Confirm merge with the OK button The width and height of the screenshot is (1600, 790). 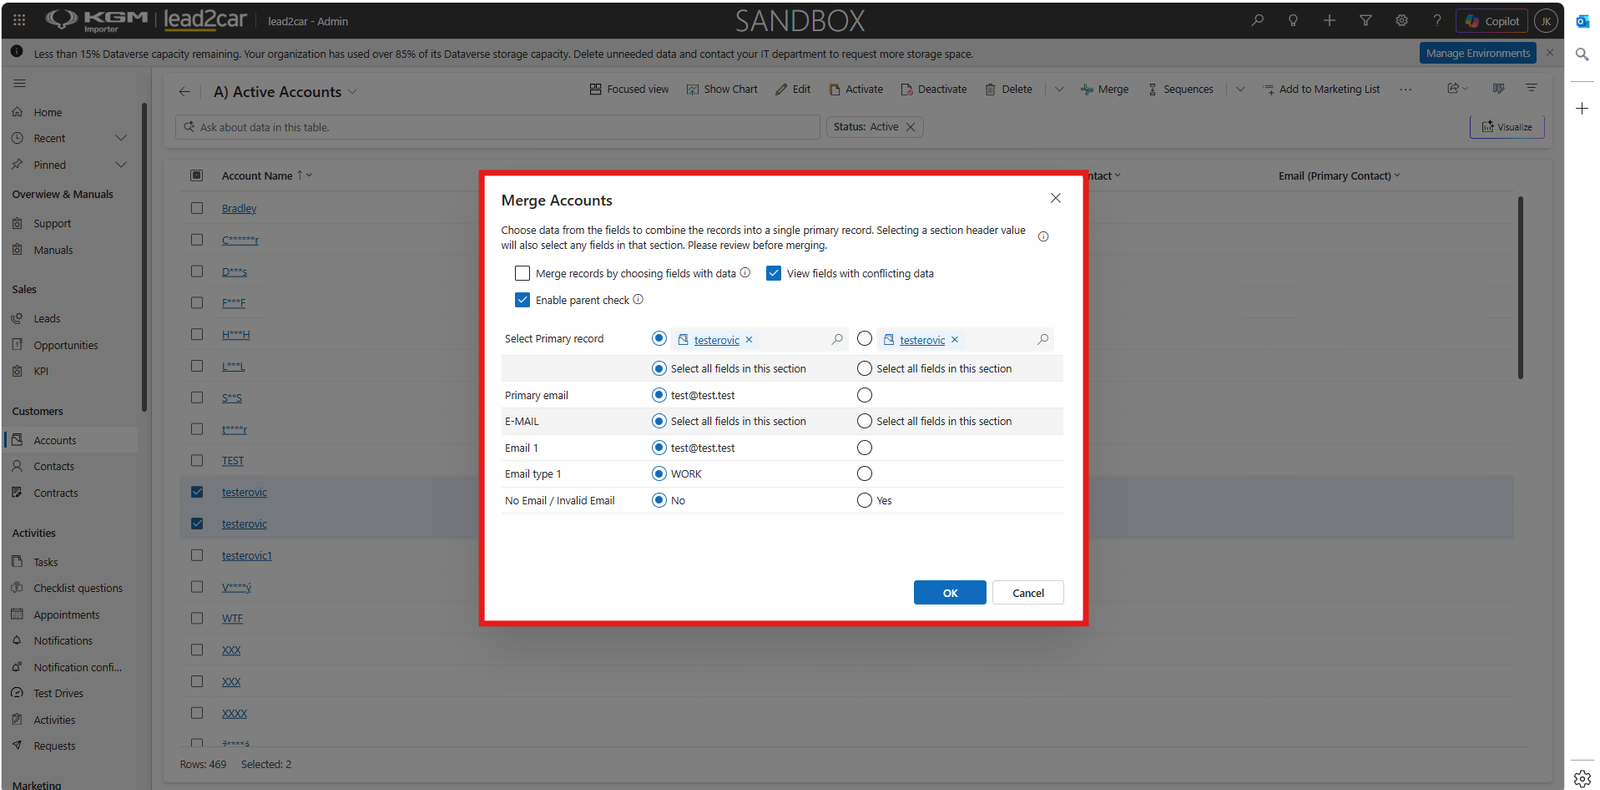[x=950, y=593]
